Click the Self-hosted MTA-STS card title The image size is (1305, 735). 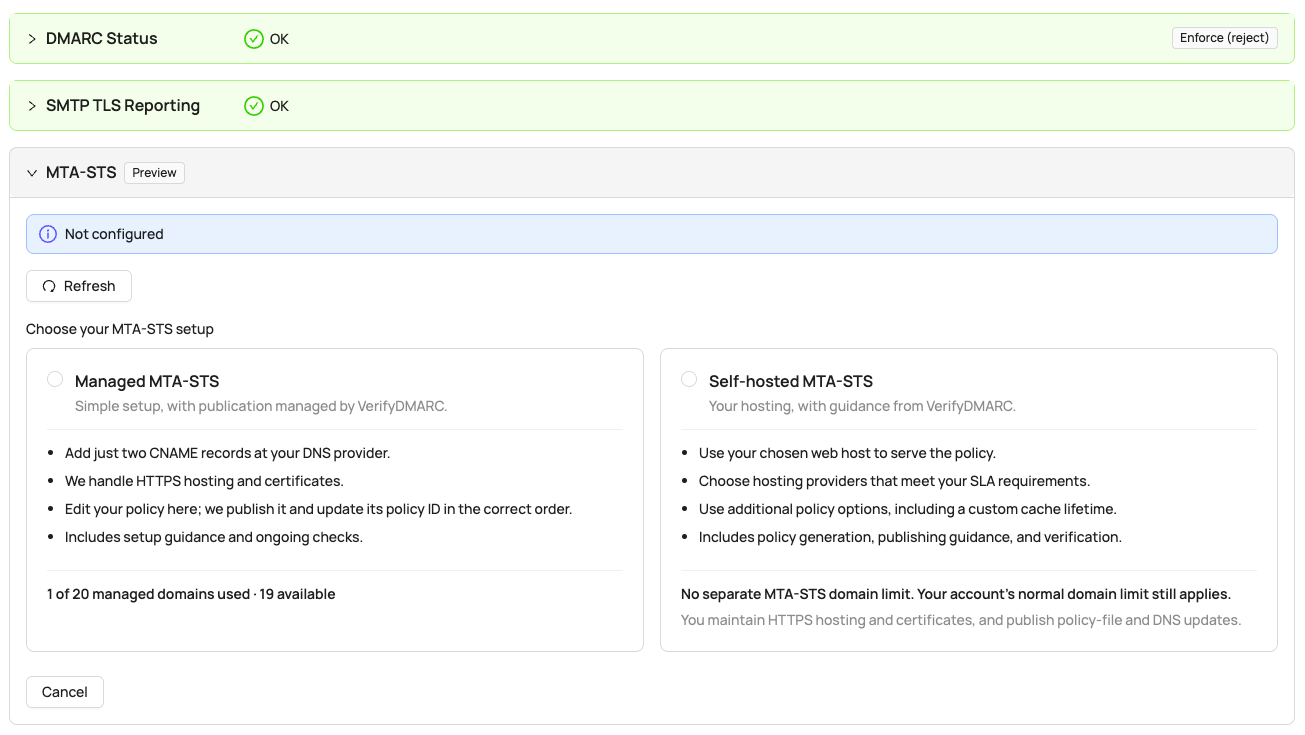point(791,381)
